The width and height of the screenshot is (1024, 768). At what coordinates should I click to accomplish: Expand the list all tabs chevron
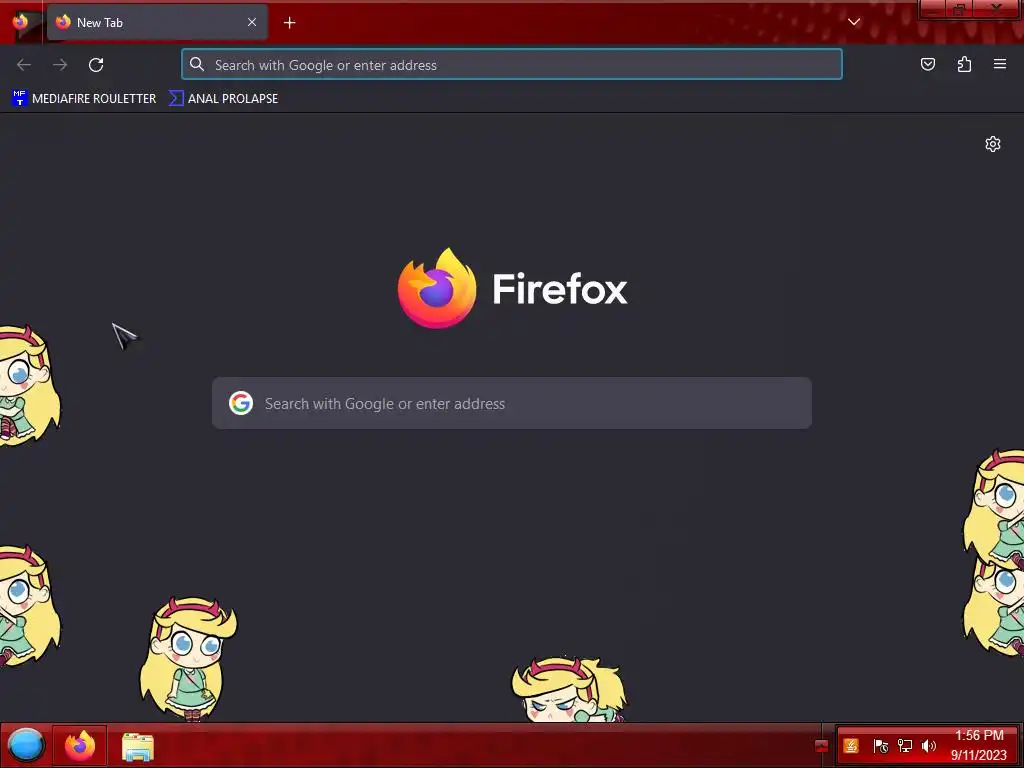pyautogui.click(x=854, y=22)
